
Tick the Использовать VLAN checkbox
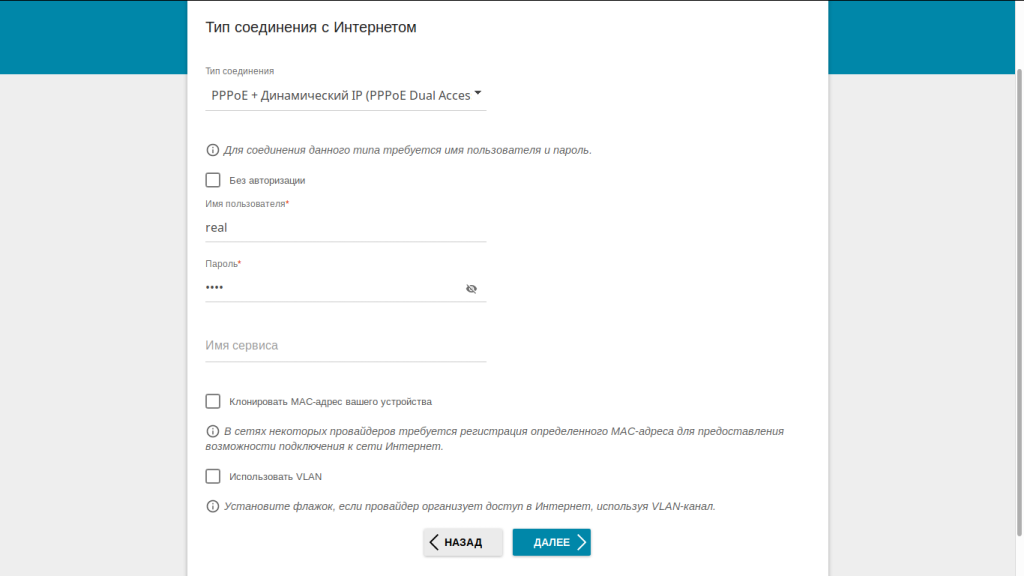pyautogui.click(x=213, y=477)
